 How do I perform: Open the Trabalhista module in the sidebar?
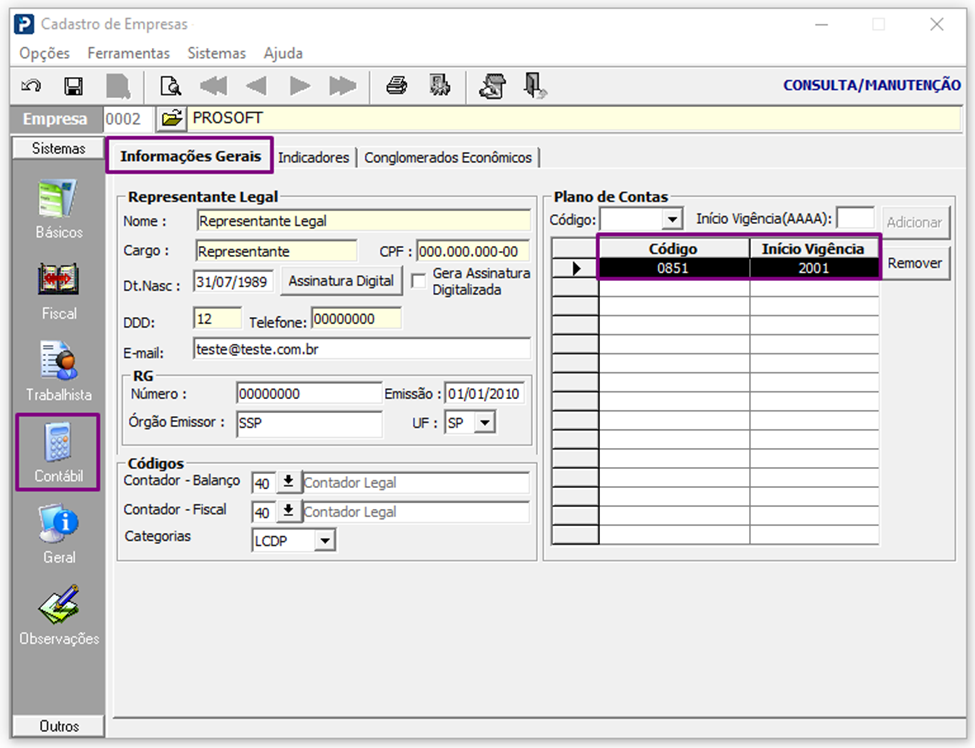coord(59,371)
